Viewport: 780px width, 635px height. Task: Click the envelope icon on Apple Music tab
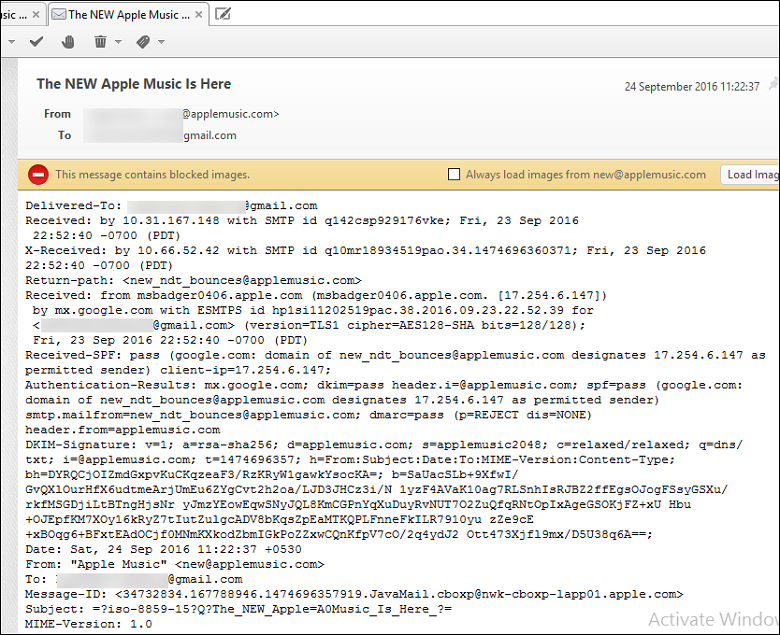coord(59,14)
